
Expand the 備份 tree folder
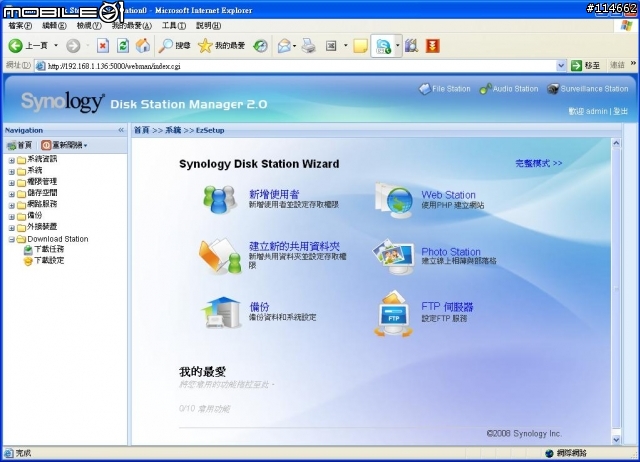point(11,217)
